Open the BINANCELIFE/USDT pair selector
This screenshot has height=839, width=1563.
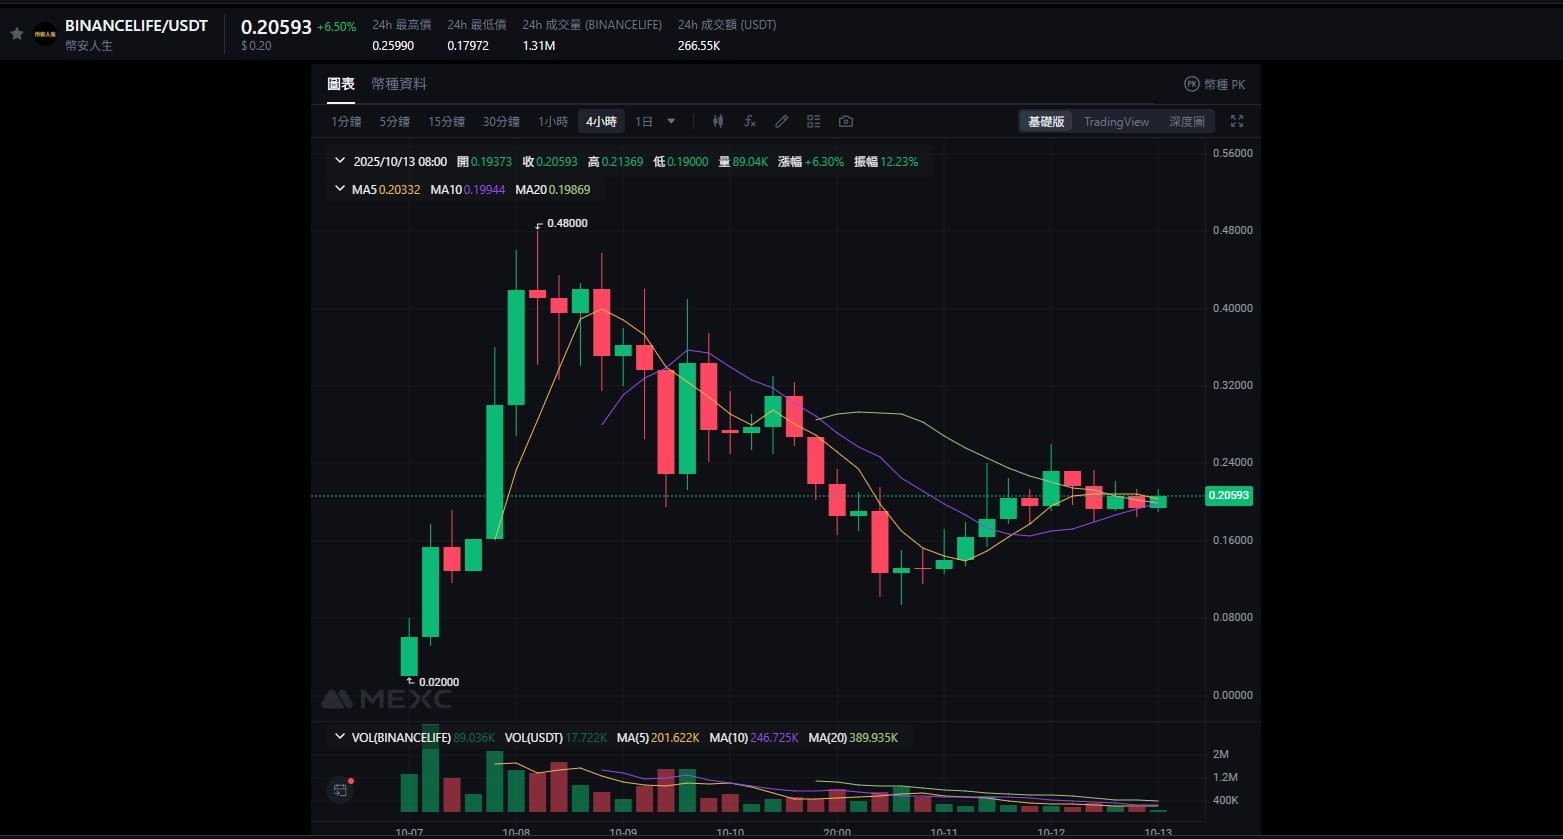pyautogui.click(x=136, y=26)
